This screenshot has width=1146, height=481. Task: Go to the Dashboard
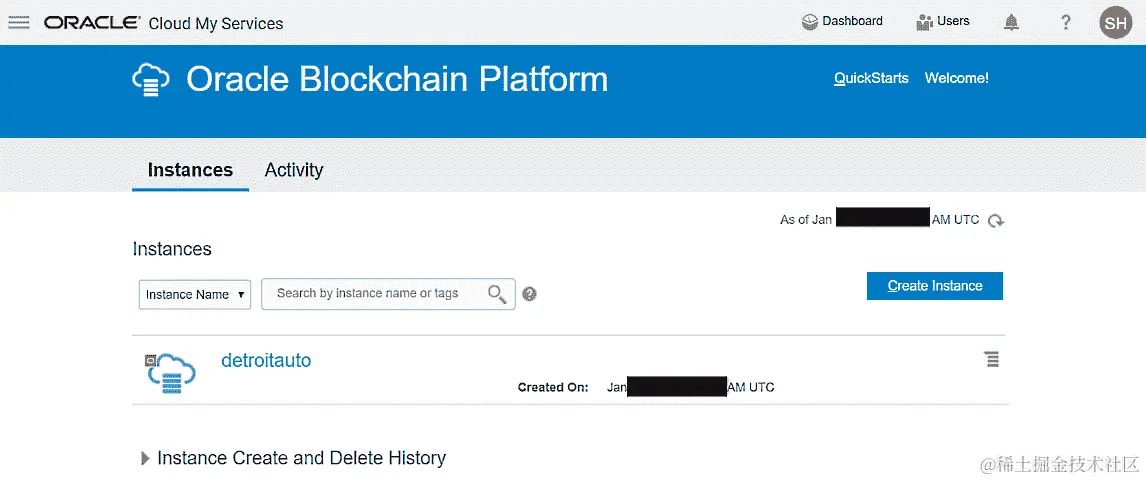(842, 21)
